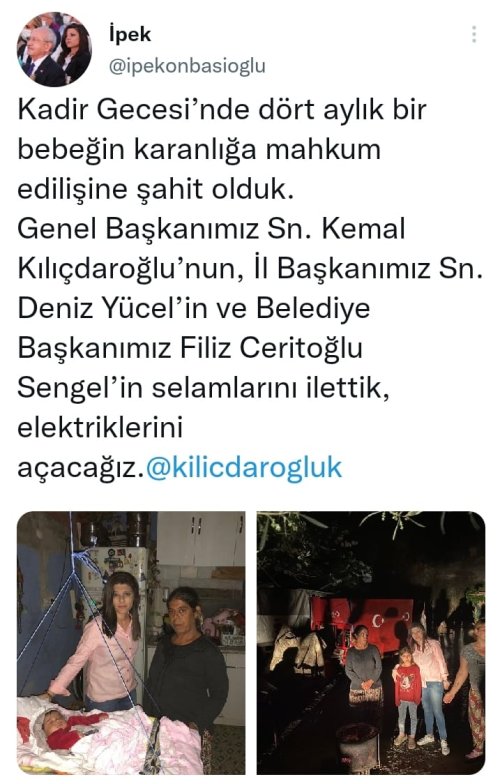This screenshot has height=784, width=500.
Task: Click the line 'Sengel'in selamlarını ilettik,'
Action: click(x=204, y=388)
